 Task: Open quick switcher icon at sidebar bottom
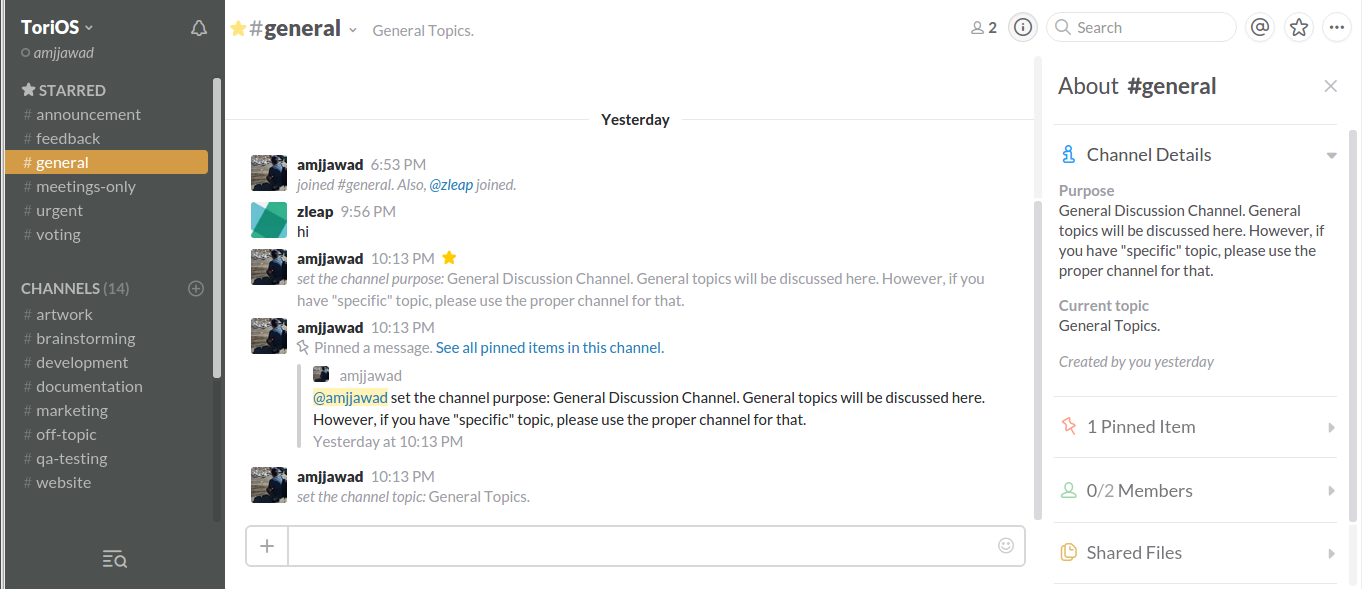(x=114, y=559)
